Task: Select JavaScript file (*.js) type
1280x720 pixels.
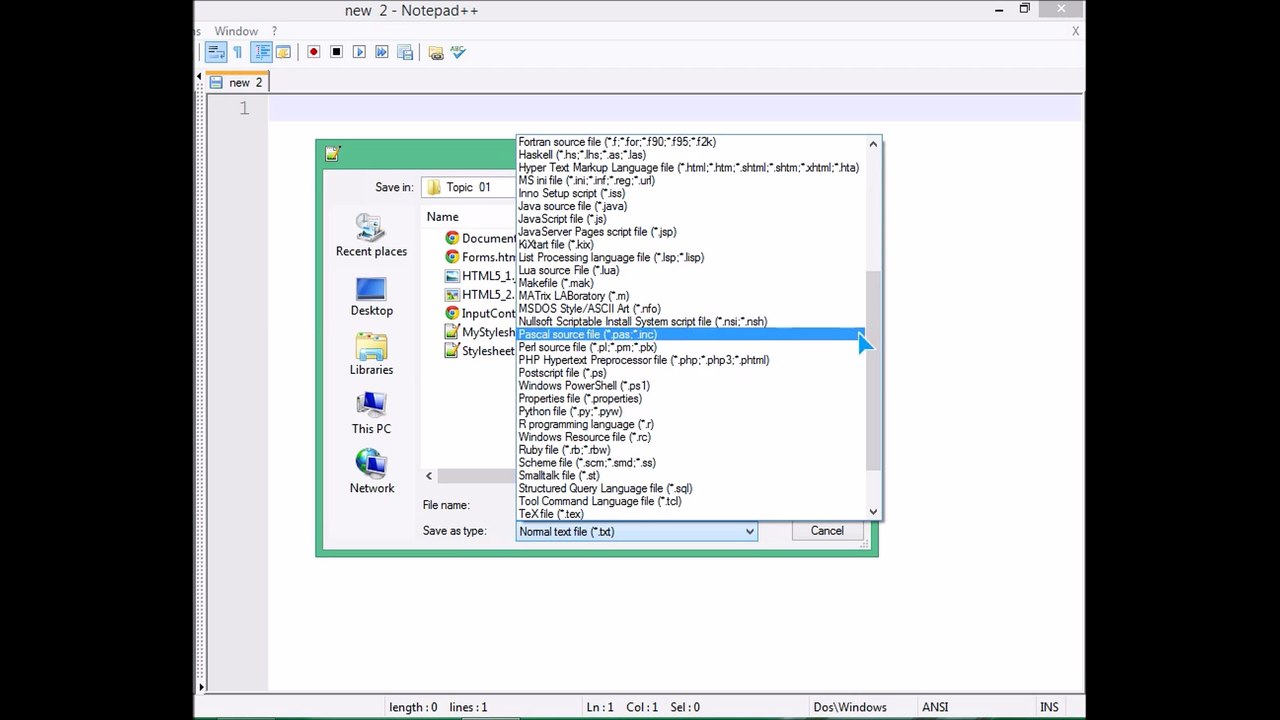Action: (x=691, y=219)
